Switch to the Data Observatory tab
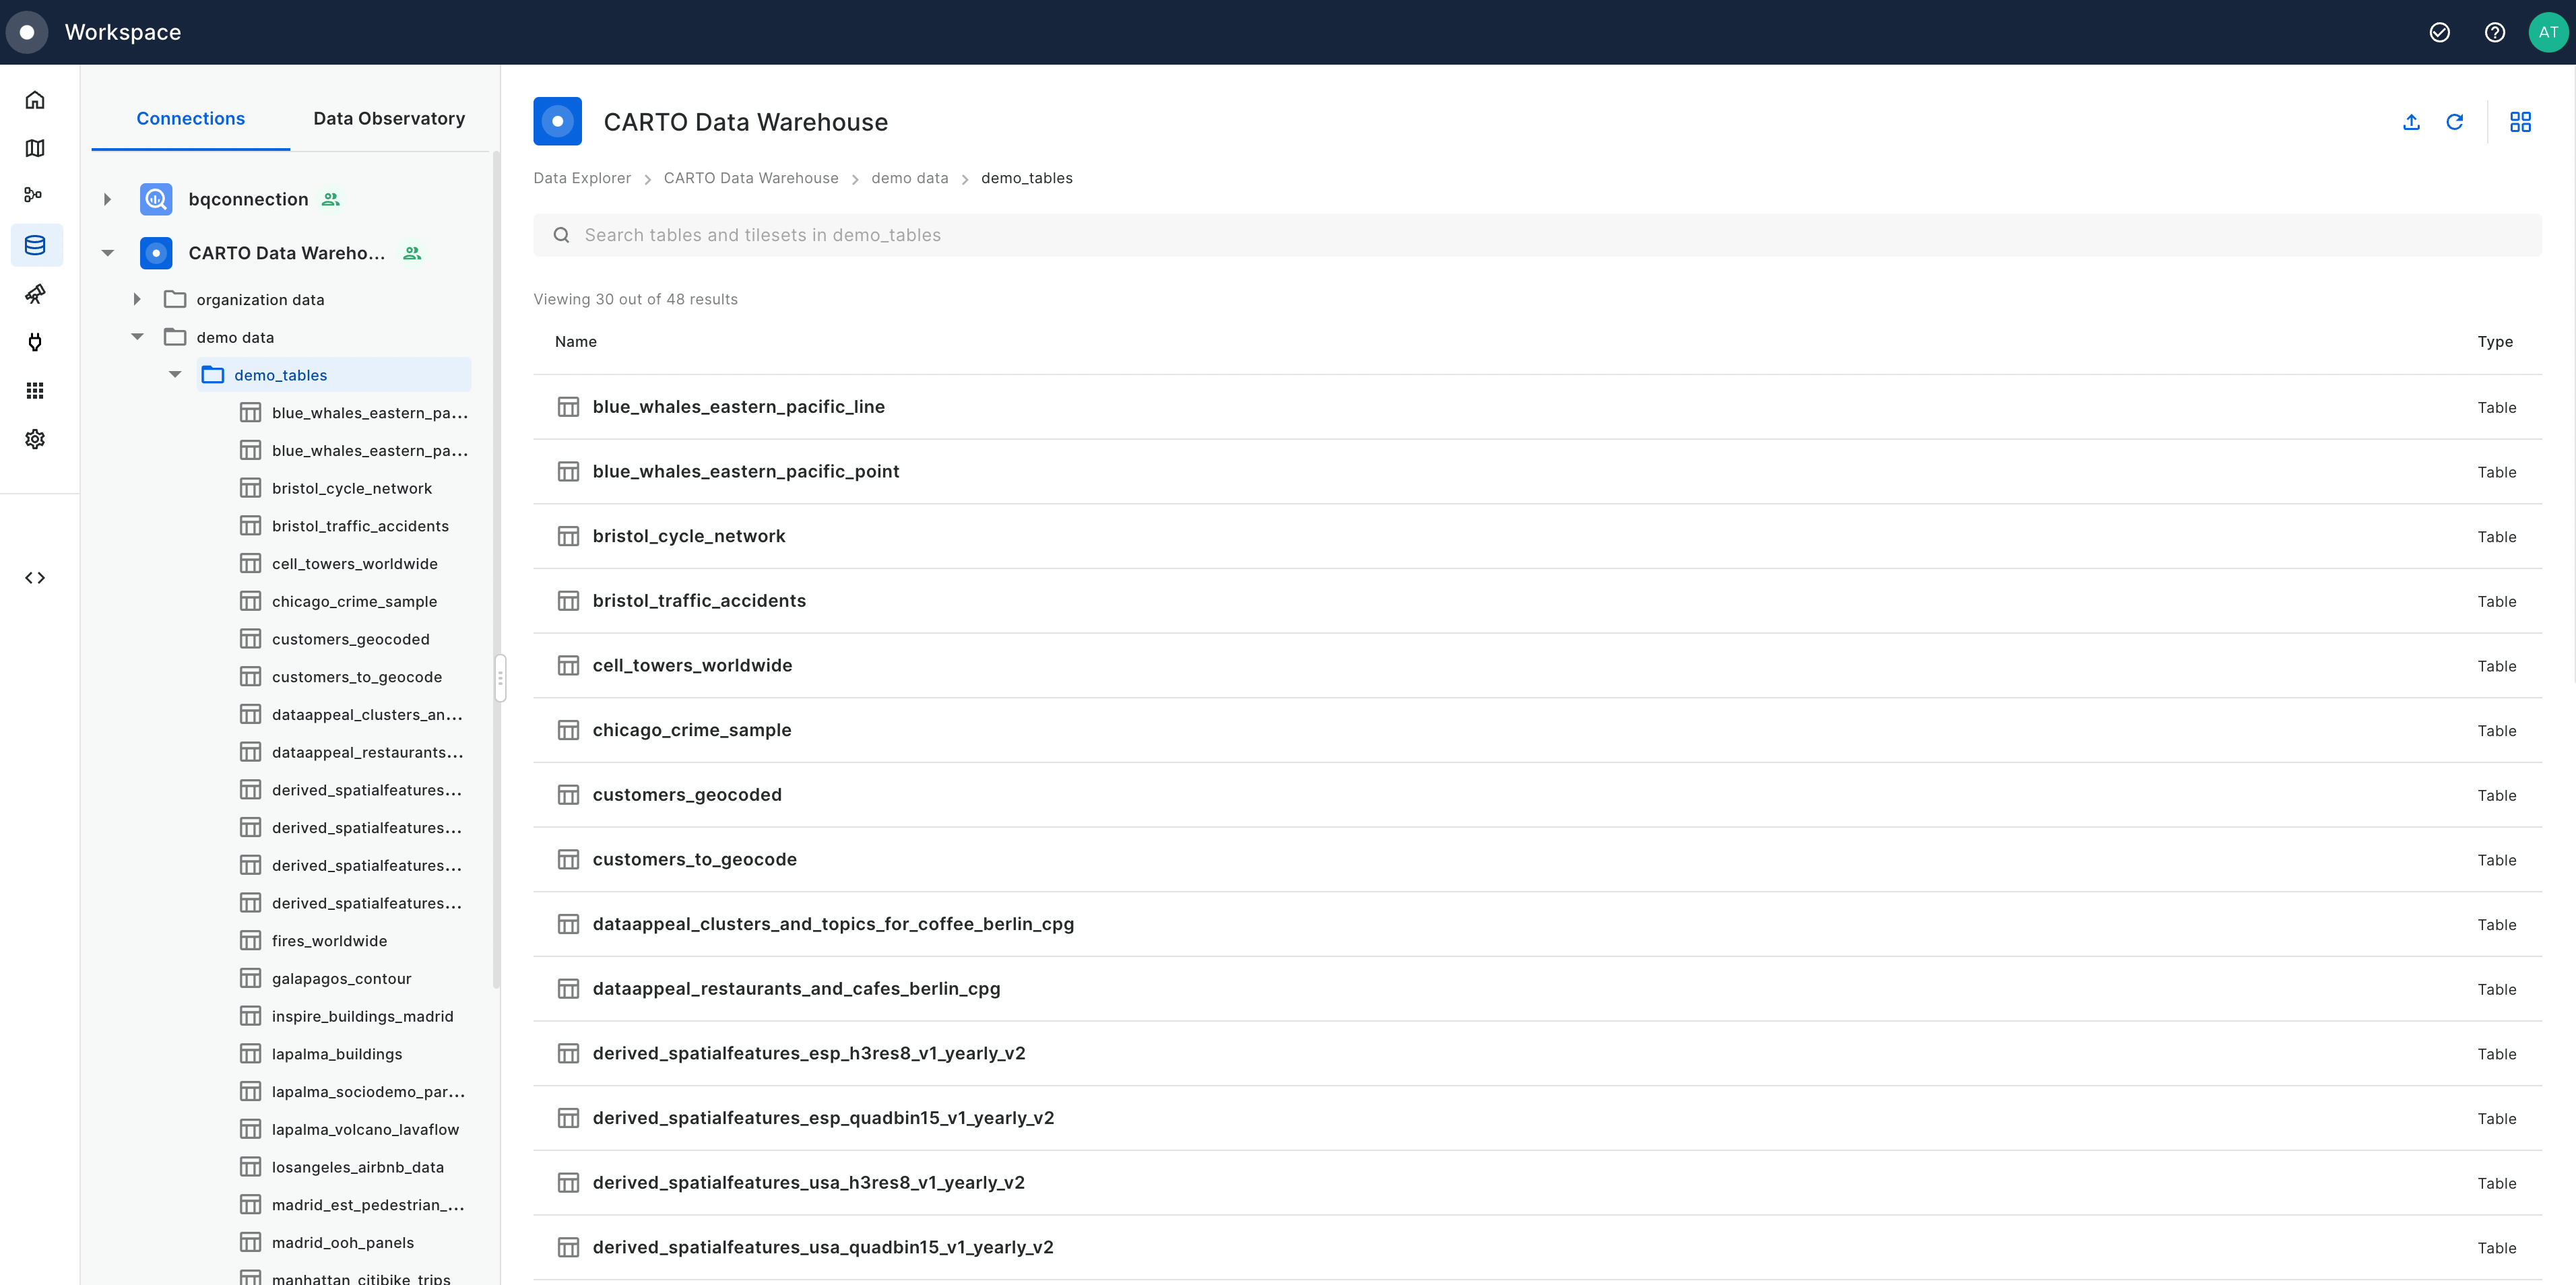The image size is (2576, 1285). tap(389, 118)
